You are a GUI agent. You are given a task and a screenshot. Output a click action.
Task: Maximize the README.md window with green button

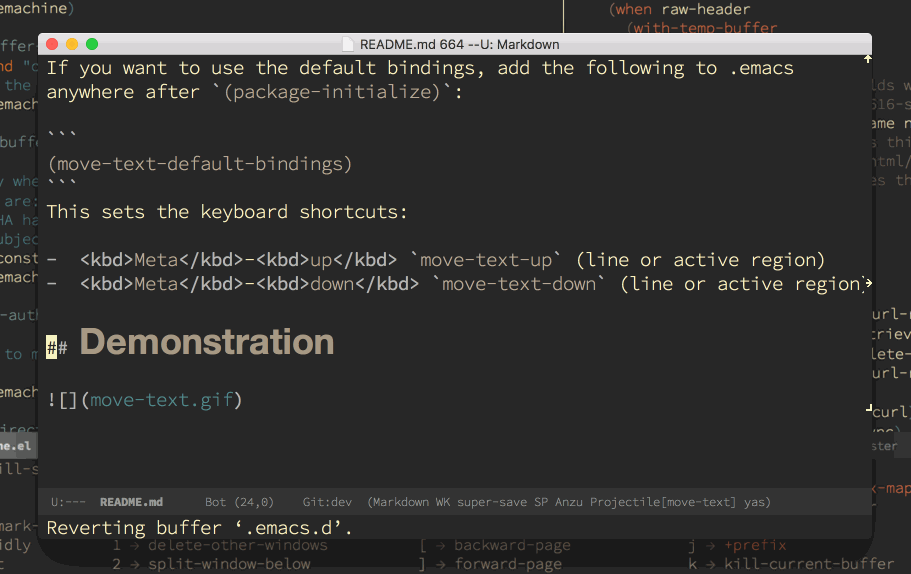pyautogui.click(x=92, y=44)
